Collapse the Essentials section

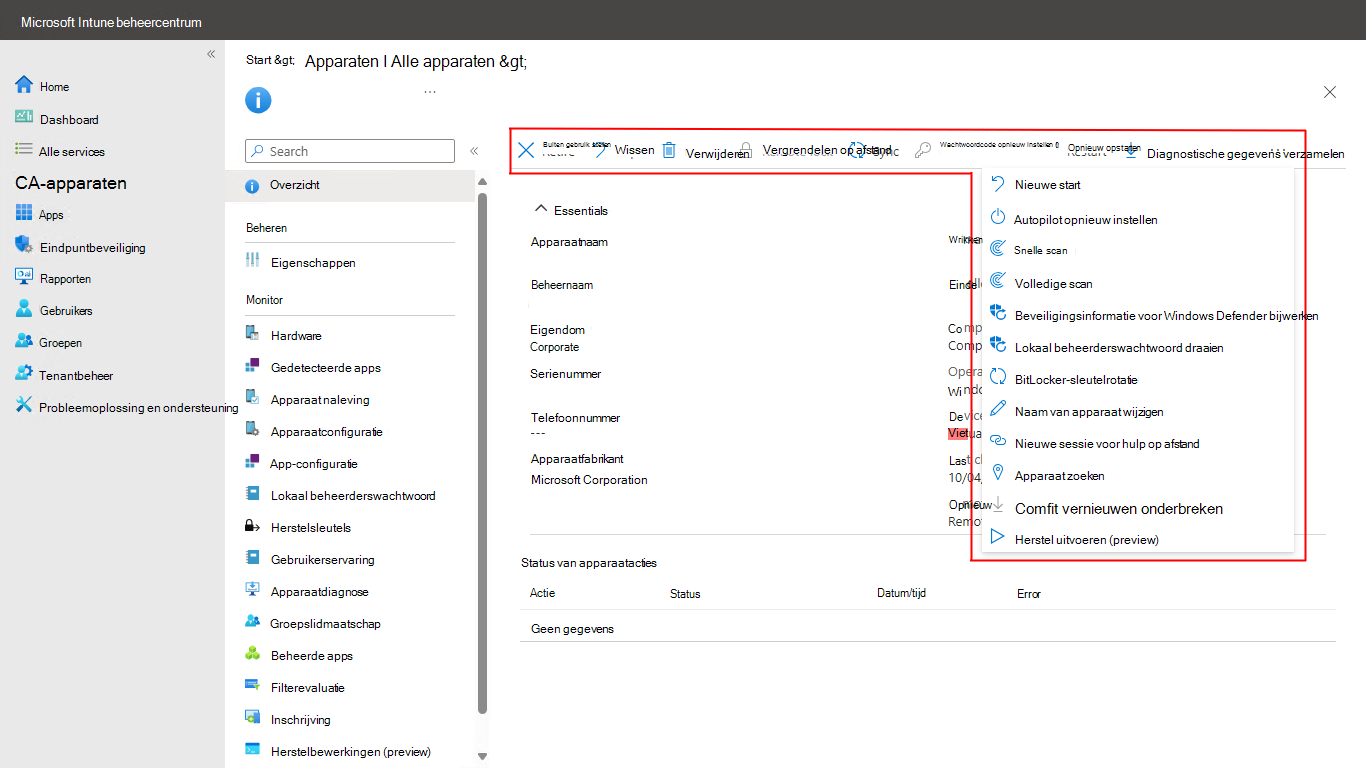[x=541, y=209]
